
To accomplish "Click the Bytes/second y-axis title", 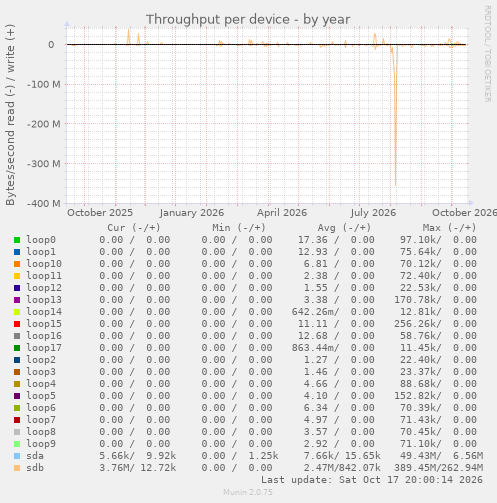I will click(x=10, y=115).
